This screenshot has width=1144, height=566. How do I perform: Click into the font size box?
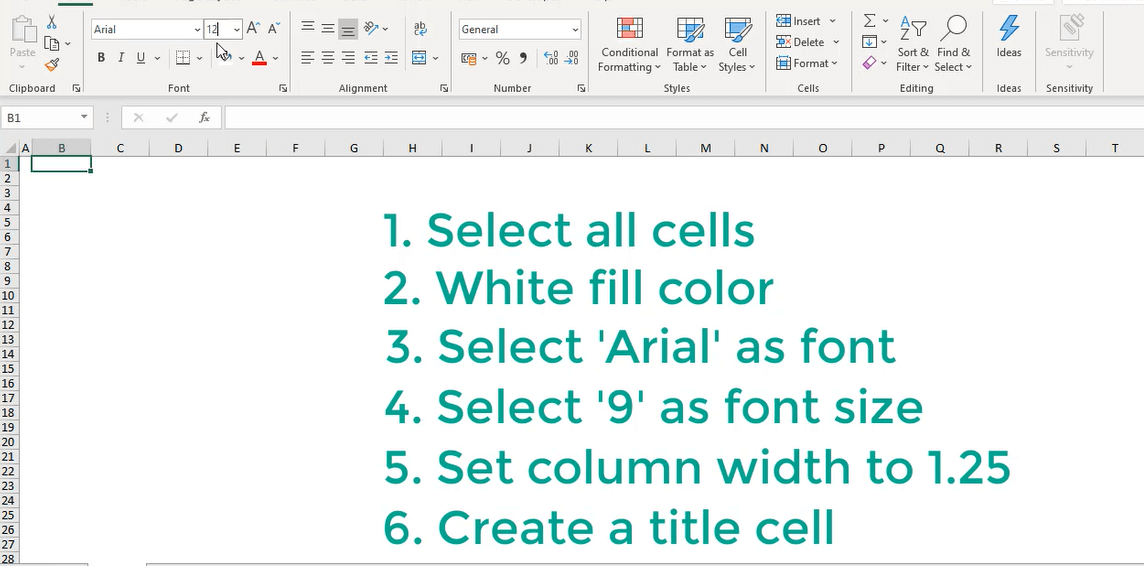217,29
